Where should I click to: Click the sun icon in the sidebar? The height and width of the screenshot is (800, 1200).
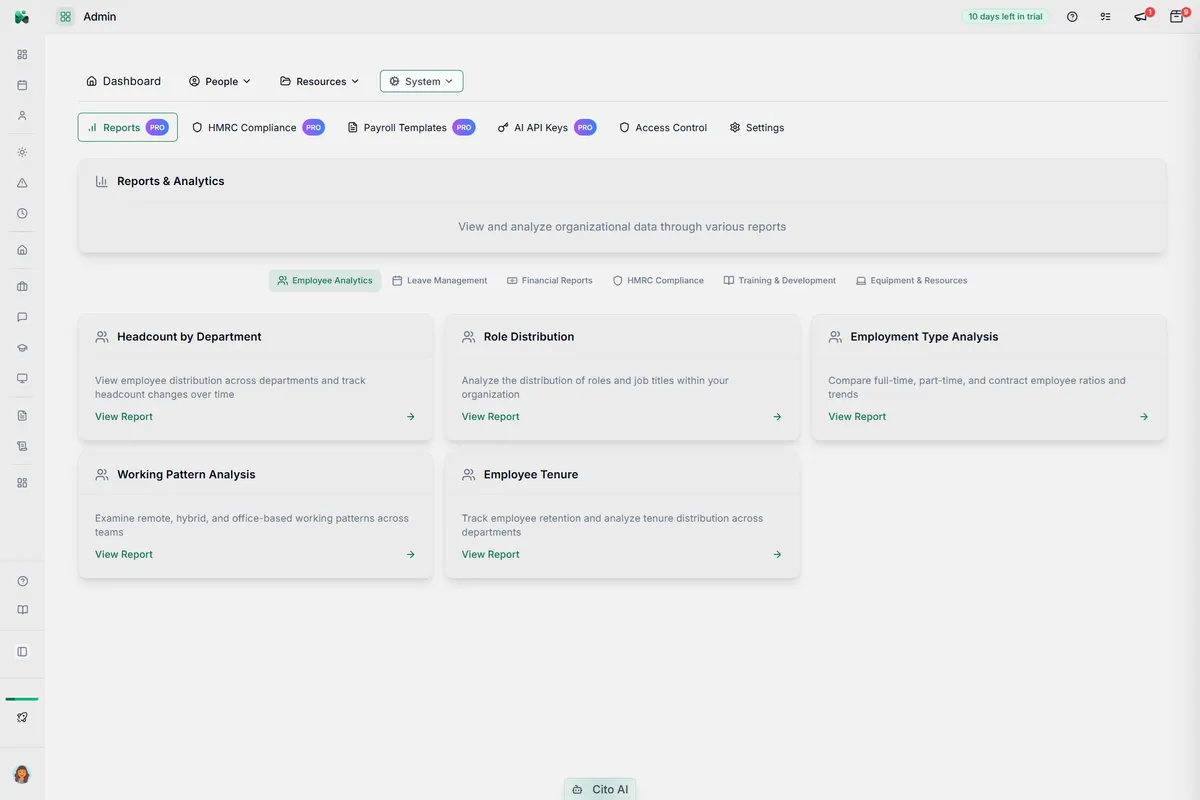22,152
